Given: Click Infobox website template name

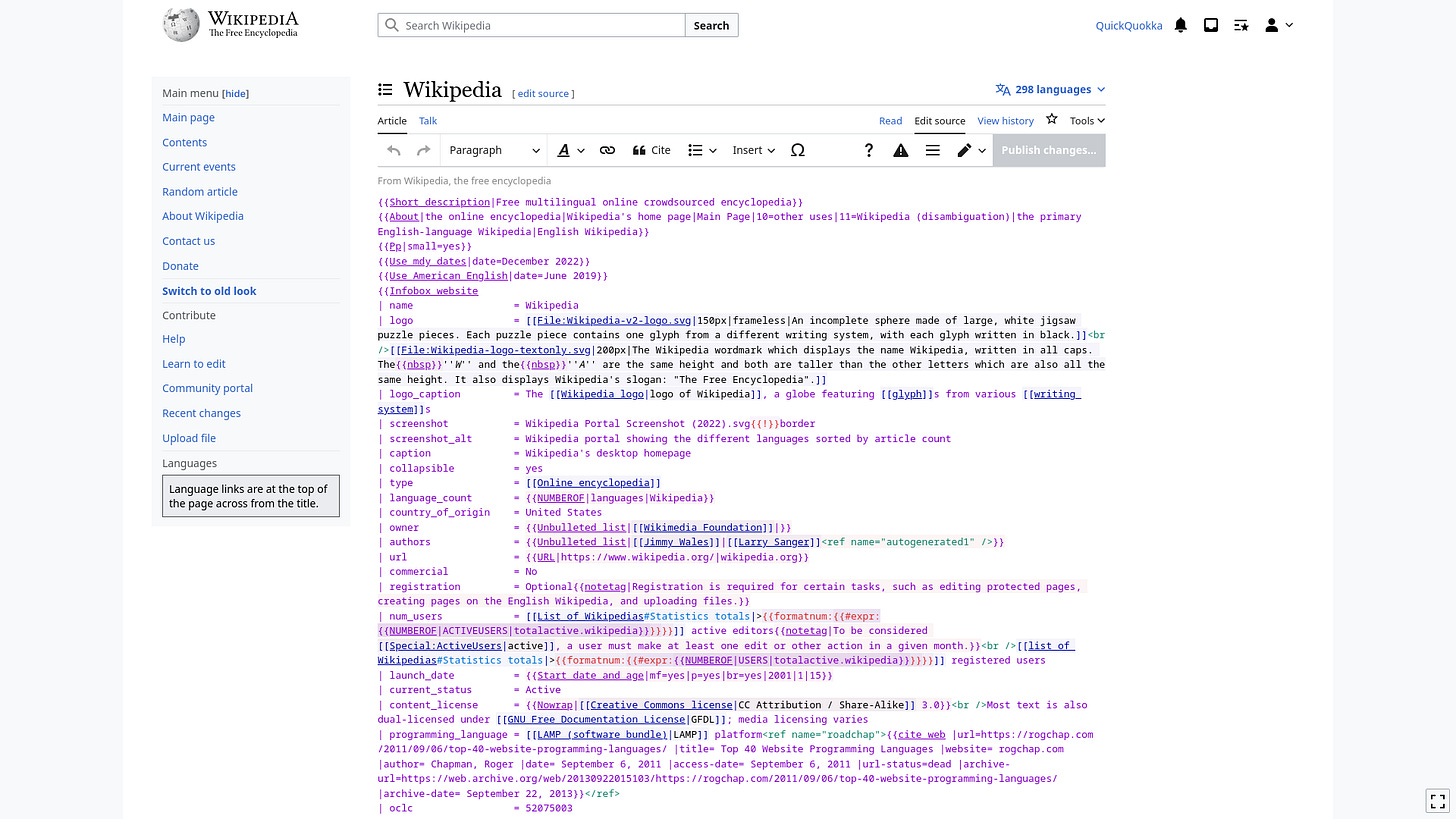Looking at the screenshot, I should pyautogui.click(x=434, y=291).
